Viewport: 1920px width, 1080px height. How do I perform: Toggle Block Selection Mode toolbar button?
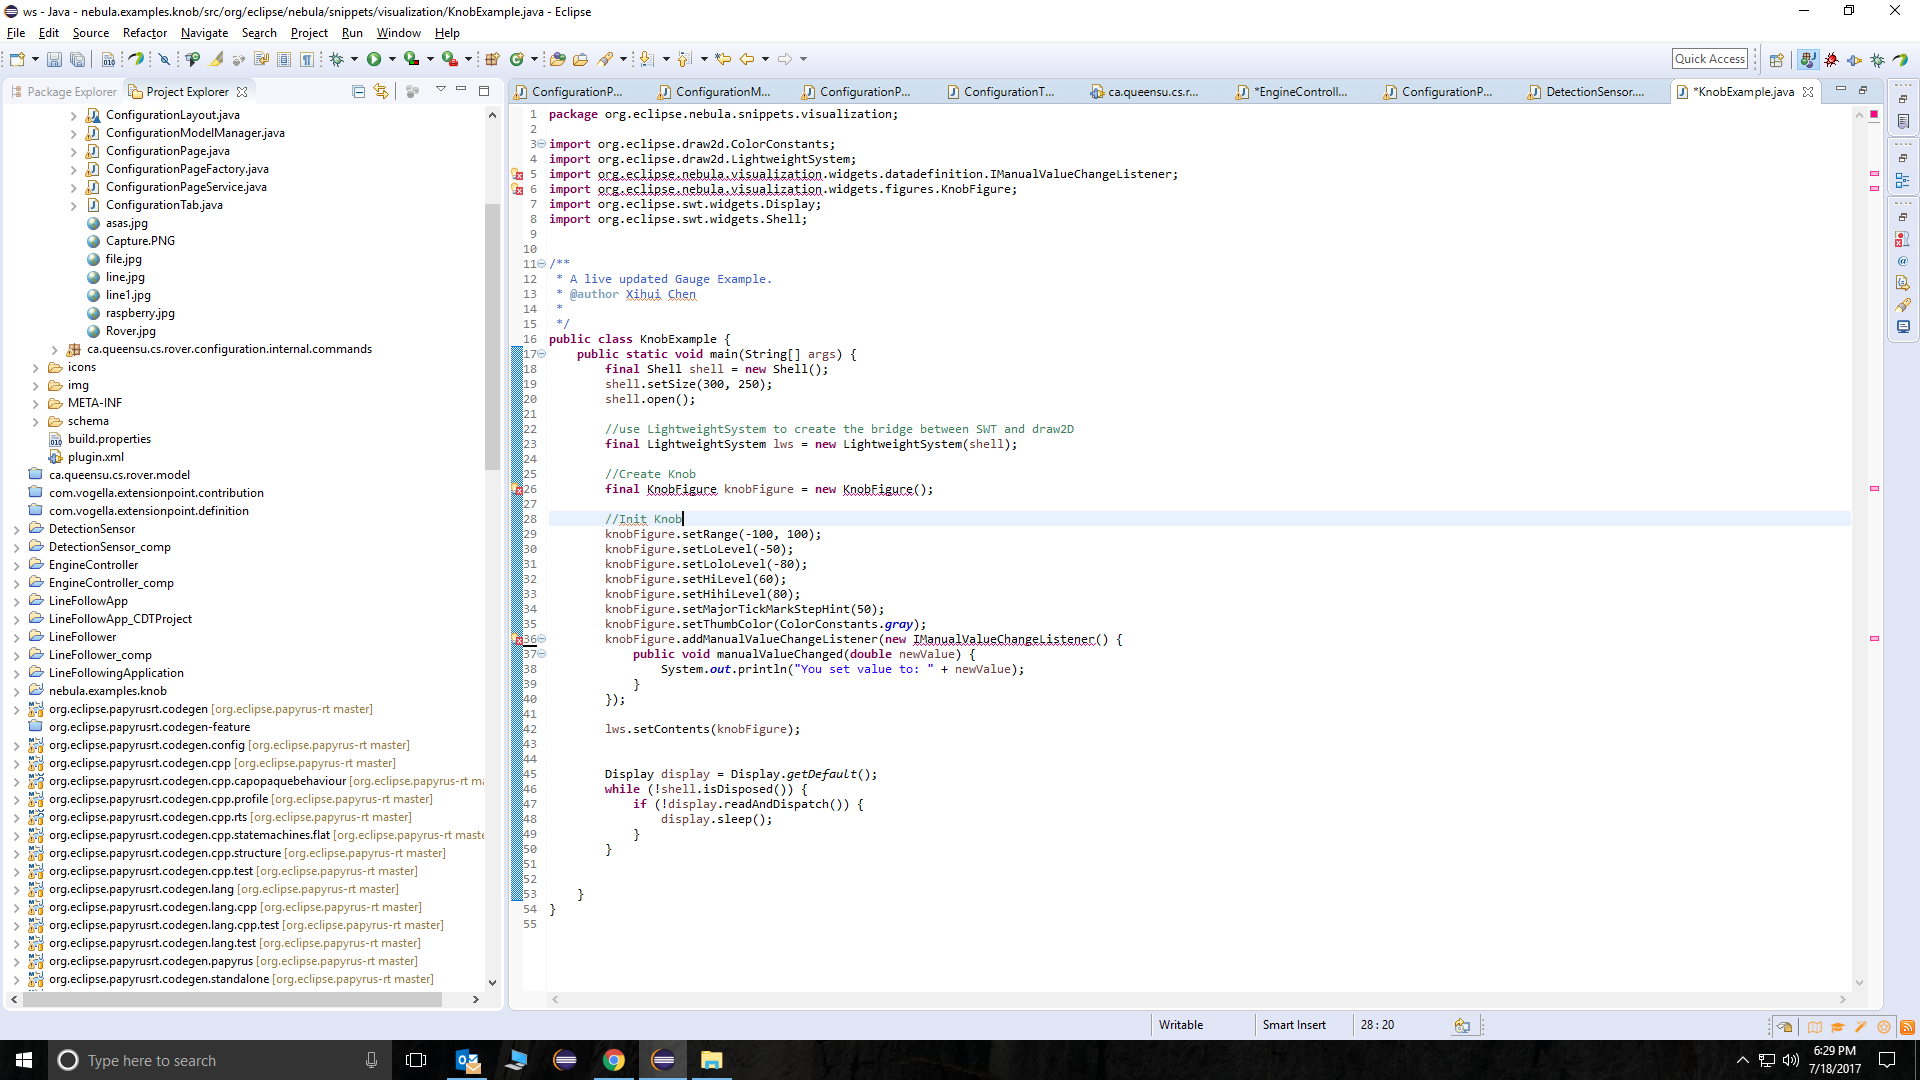[284, 59]
